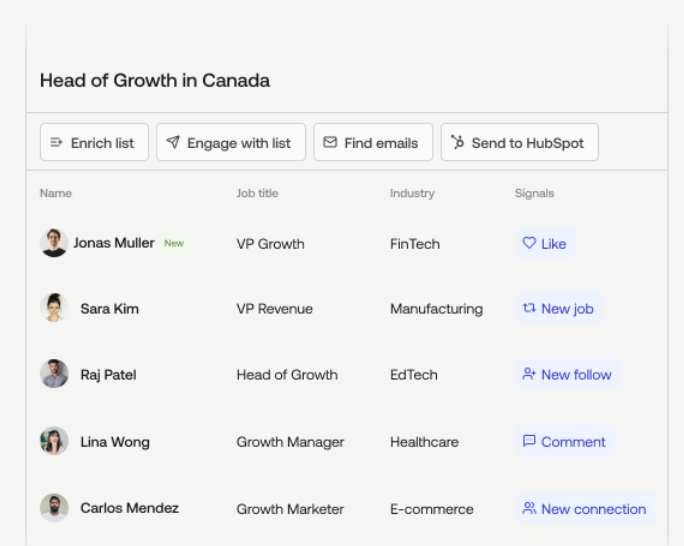Click the HubSpot logo icon
This screenshot has width=684, height=546.
(x=457, y=142)
